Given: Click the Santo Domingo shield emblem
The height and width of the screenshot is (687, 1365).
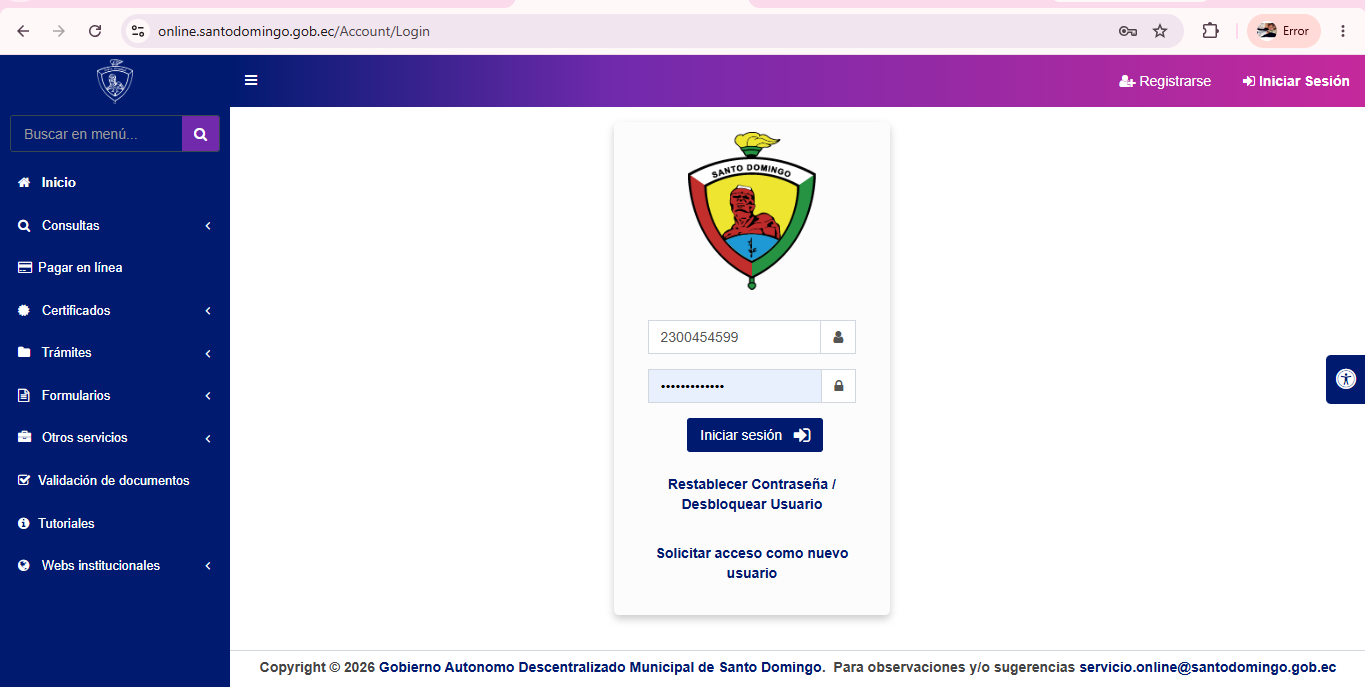Looking at the screenshot, I should coord(752,211).
